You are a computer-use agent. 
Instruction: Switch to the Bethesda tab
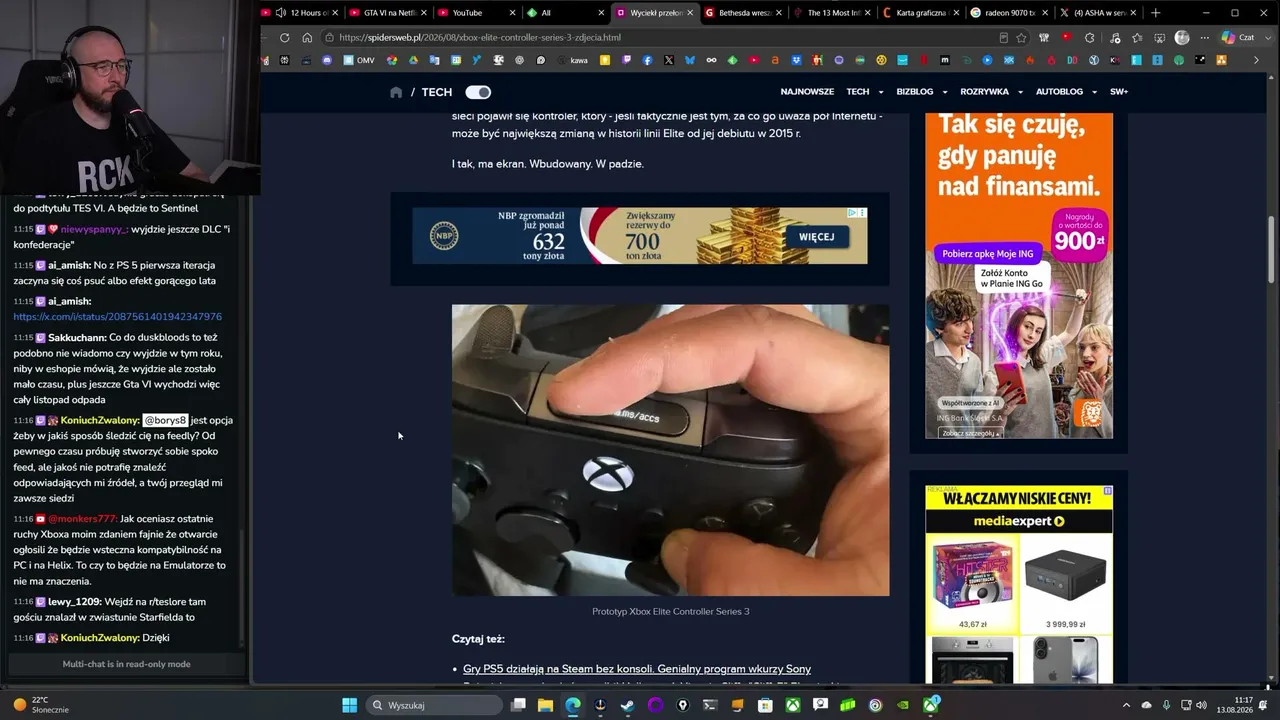pos(742,13)
